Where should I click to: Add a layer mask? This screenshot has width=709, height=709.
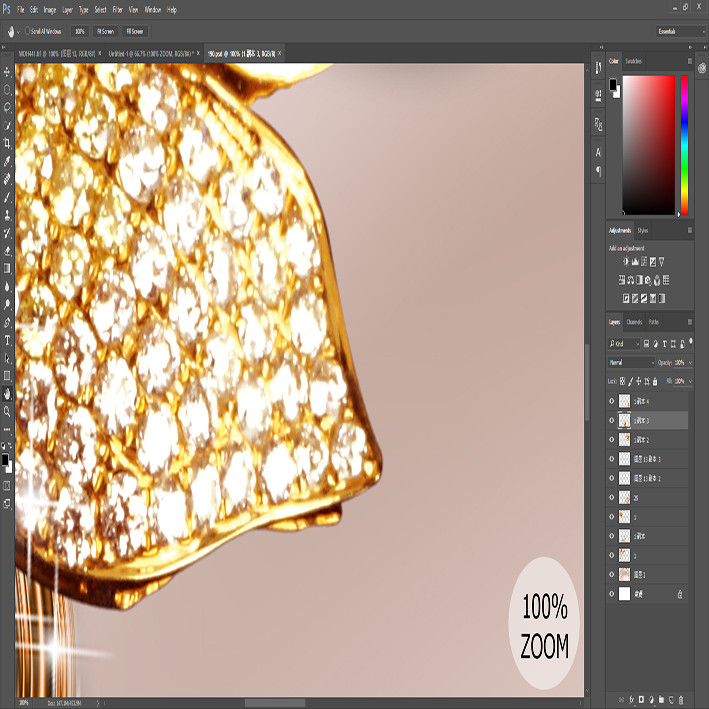[641, 699]
